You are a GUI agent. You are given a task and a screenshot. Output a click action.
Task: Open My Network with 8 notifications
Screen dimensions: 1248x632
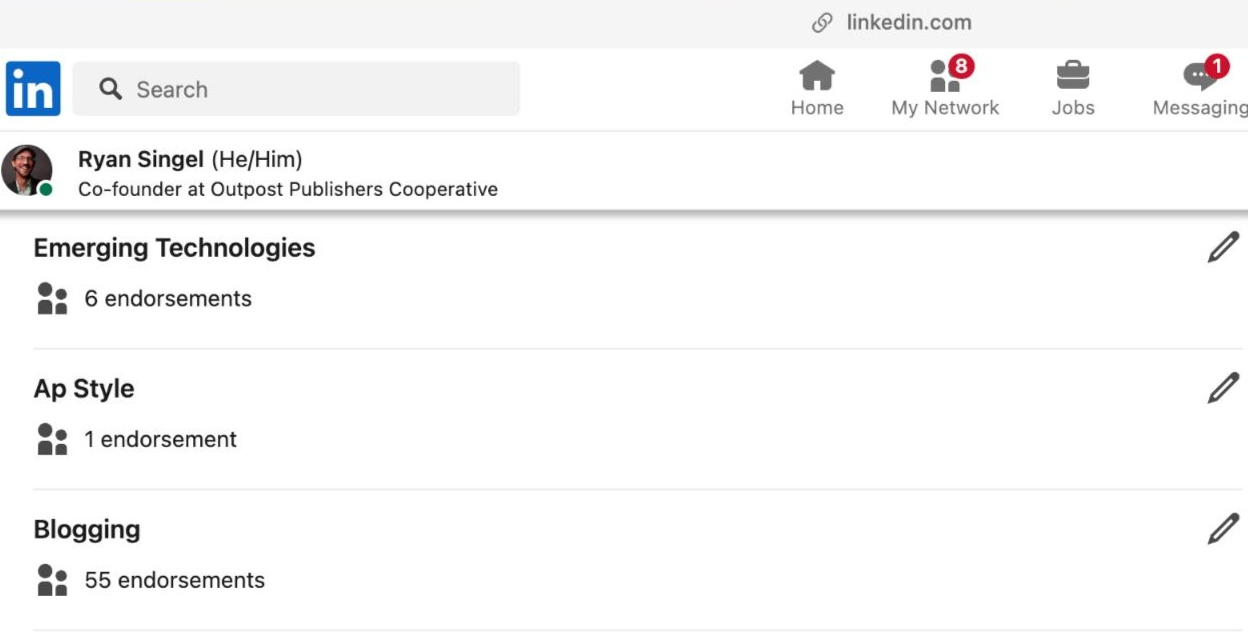tap(945, 88)
